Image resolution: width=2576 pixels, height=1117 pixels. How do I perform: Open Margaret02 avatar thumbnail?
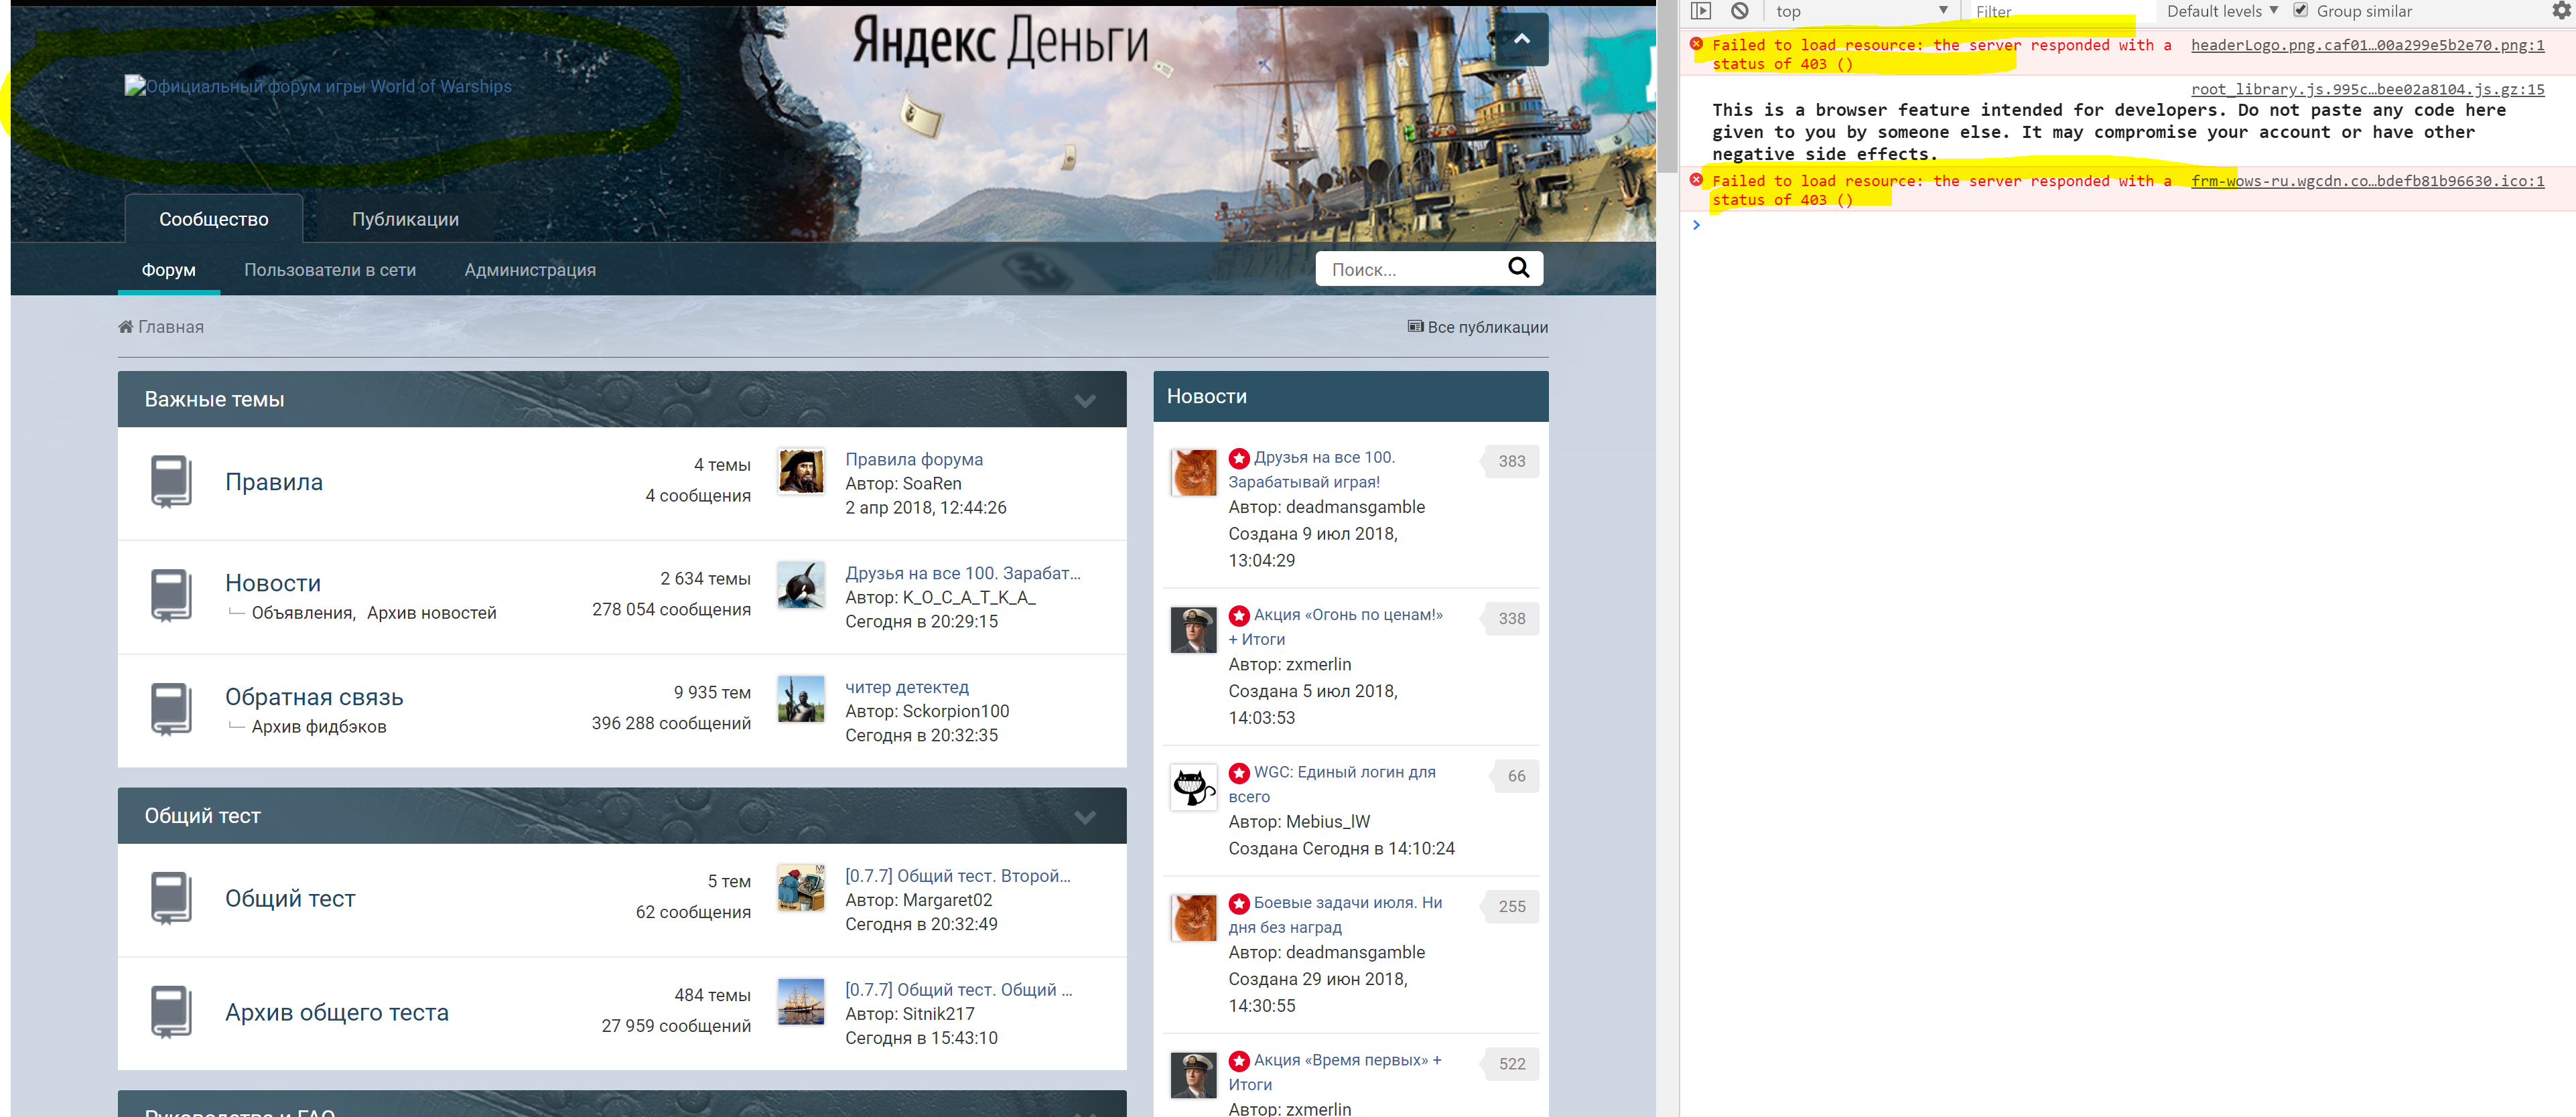click(x=801, y=888)
